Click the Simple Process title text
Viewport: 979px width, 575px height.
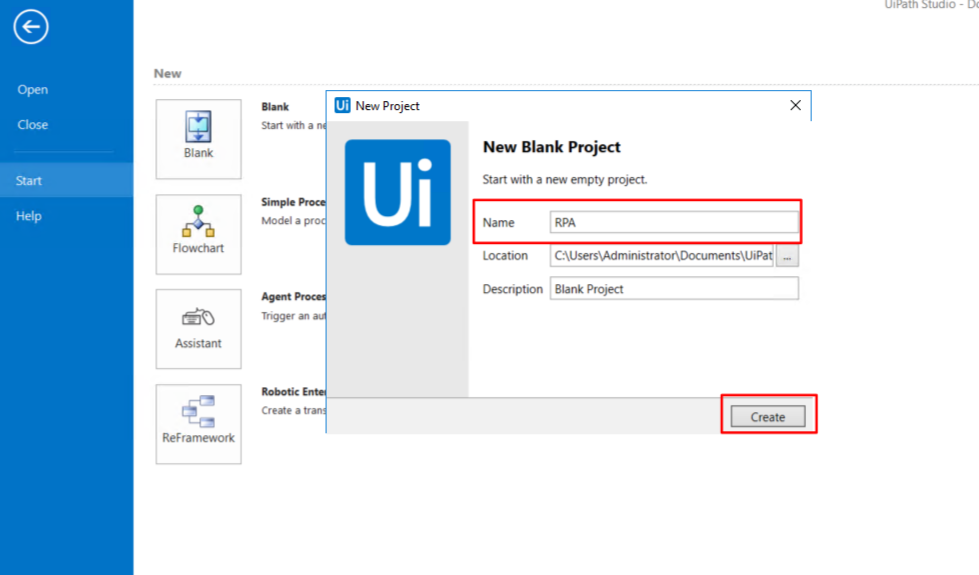point(293,202)
